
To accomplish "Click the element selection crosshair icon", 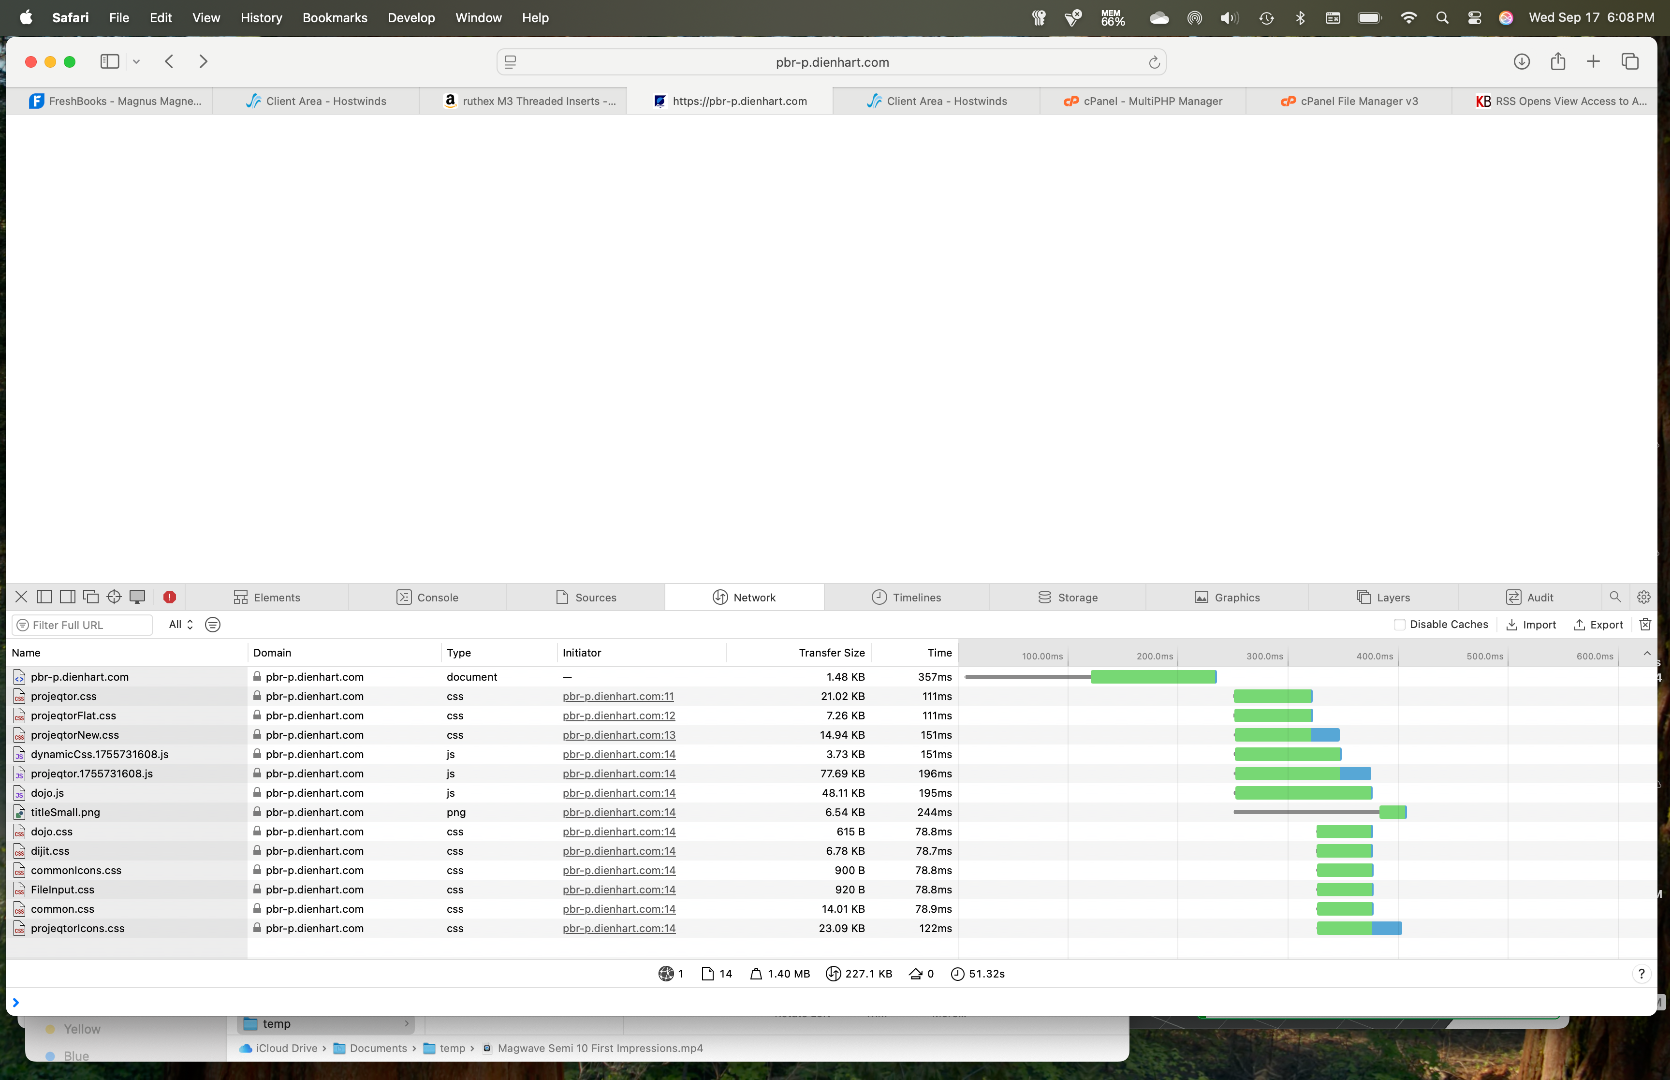I will coord(114,597).
